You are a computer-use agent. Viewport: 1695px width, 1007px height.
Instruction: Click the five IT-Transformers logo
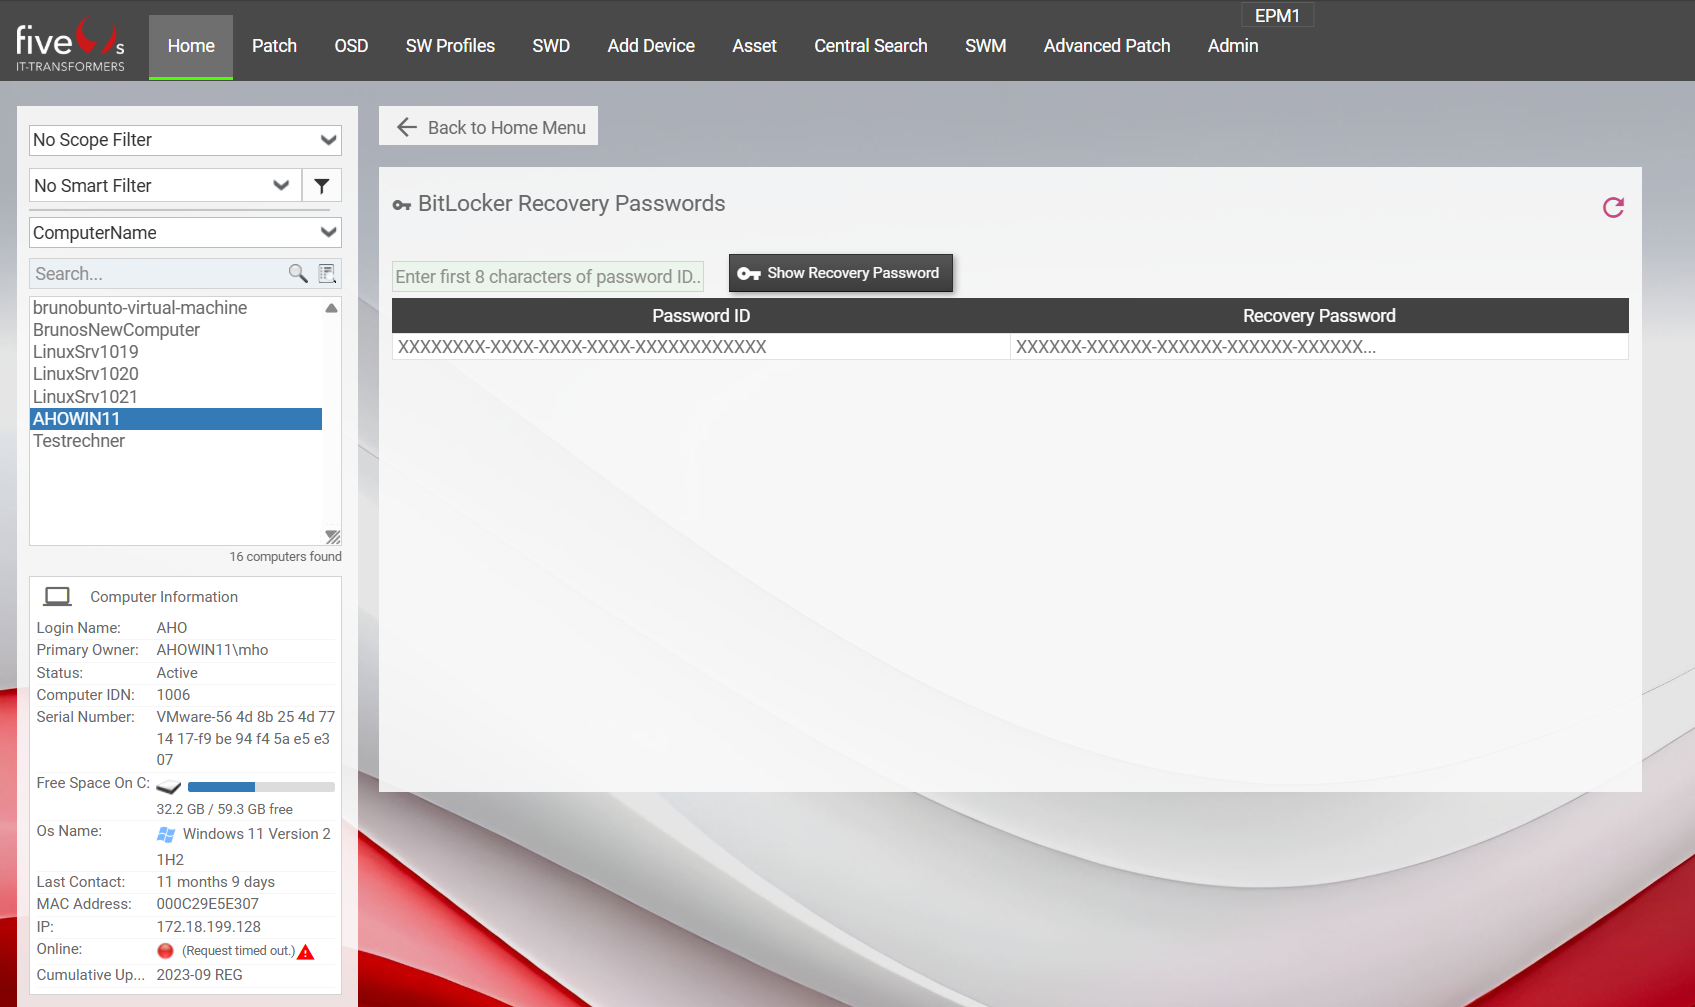[x=71, y=45]
